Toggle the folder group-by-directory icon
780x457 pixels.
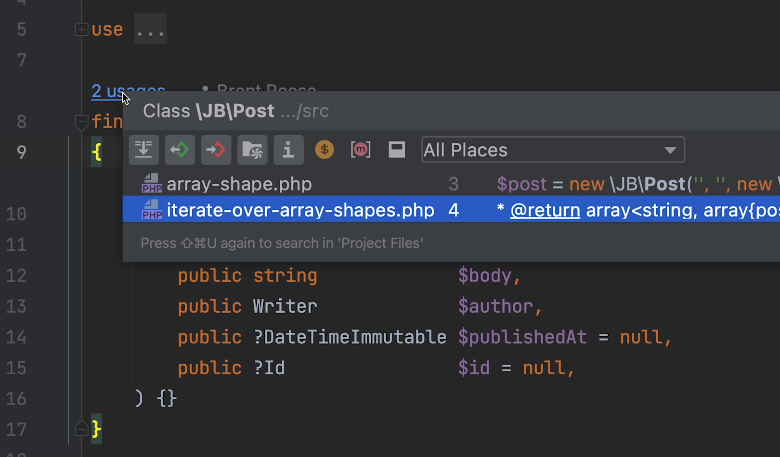[252, 150]
